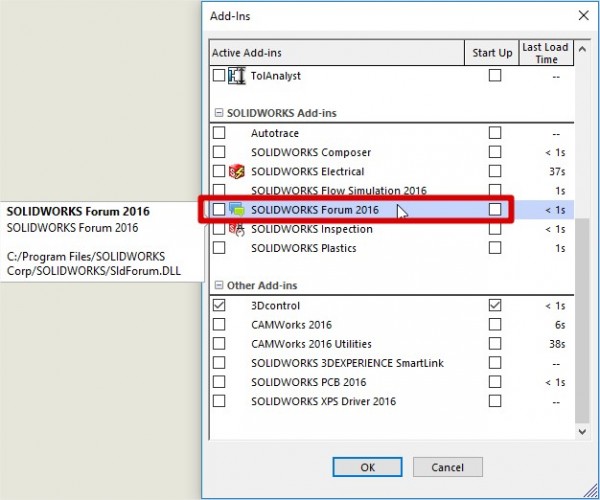The image size is (600, 500).
Task: Uncheck 3Dcontrol Start Up checkbox
Action: tap(495, 305)
